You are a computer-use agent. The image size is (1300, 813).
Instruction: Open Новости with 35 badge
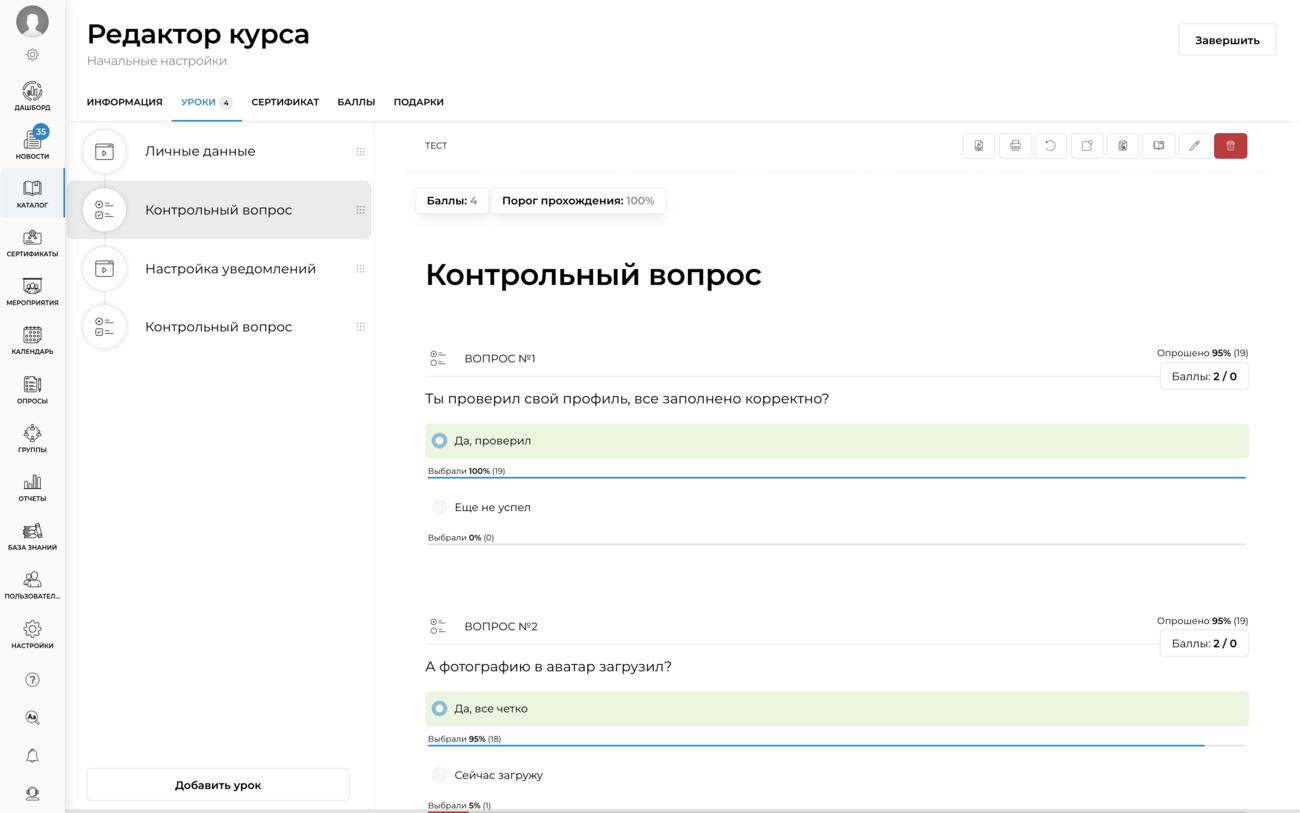[32, 144]
